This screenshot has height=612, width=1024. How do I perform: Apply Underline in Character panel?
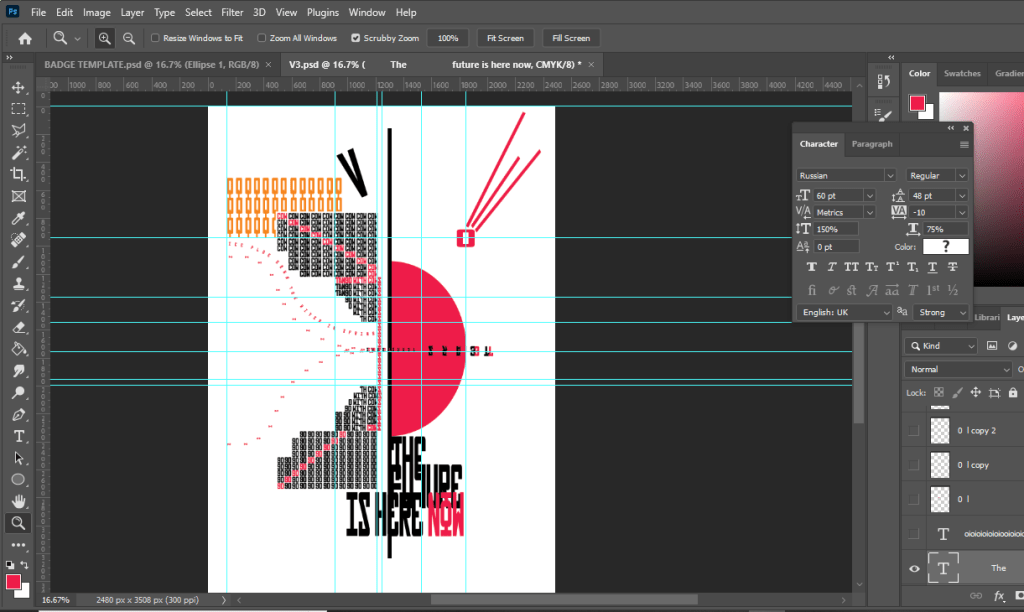(932, 267)
